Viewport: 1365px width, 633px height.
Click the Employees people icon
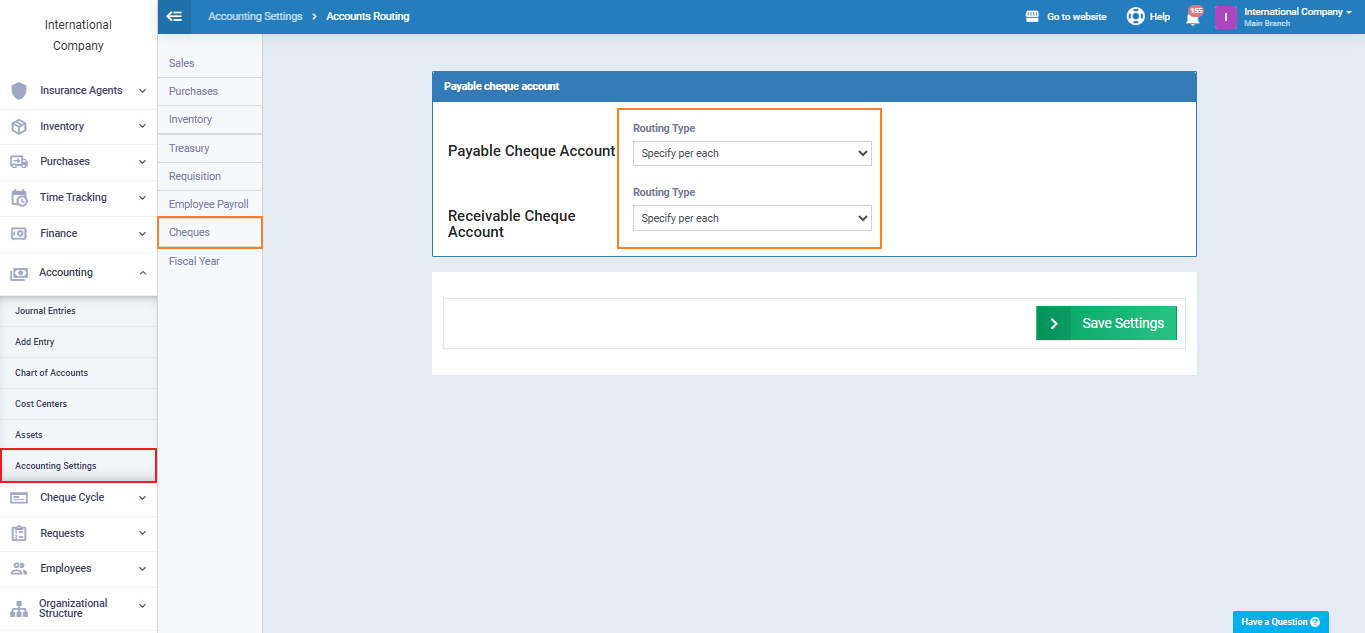[x=19, y=569]
